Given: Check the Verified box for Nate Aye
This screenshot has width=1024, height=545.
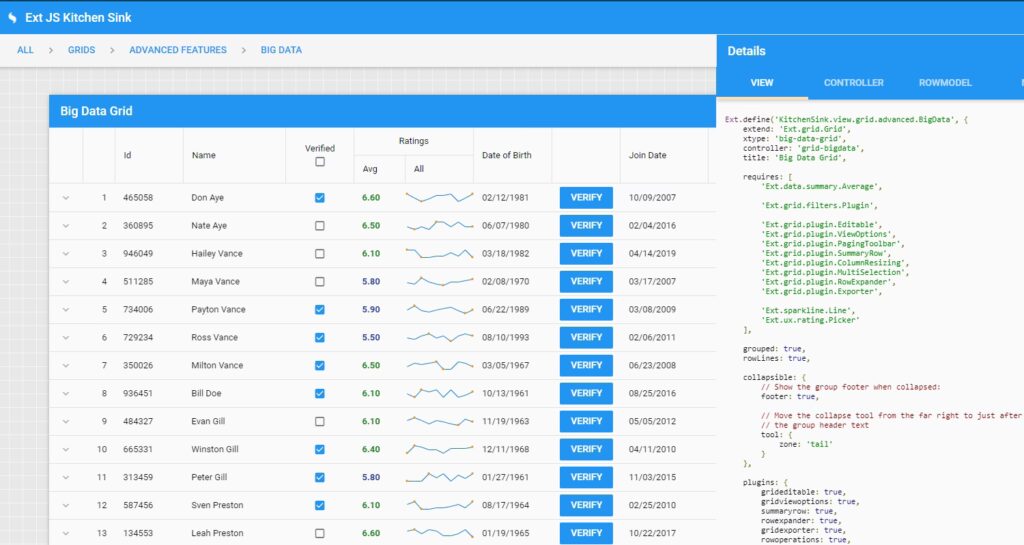Looking at the screenshot, I should (x=320, y=226).
